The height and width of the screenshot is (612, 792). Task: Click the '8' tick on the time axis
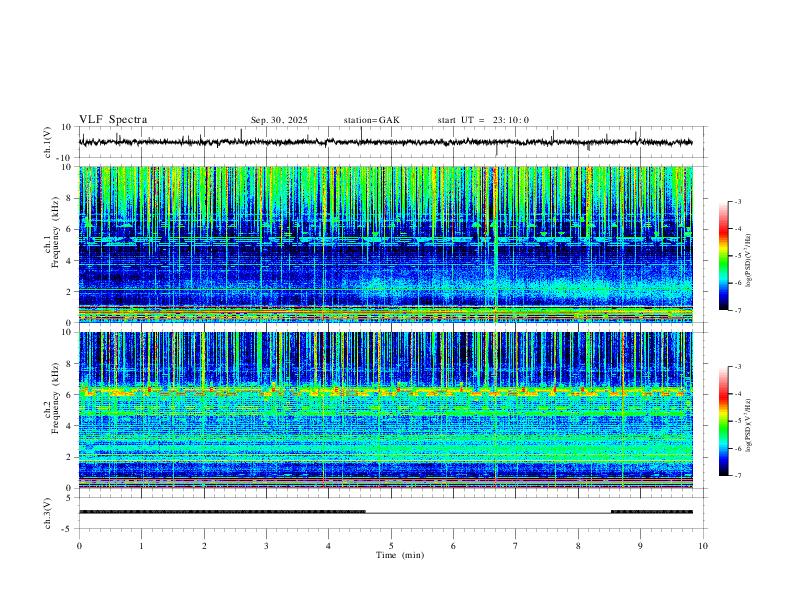coord(578,546)
